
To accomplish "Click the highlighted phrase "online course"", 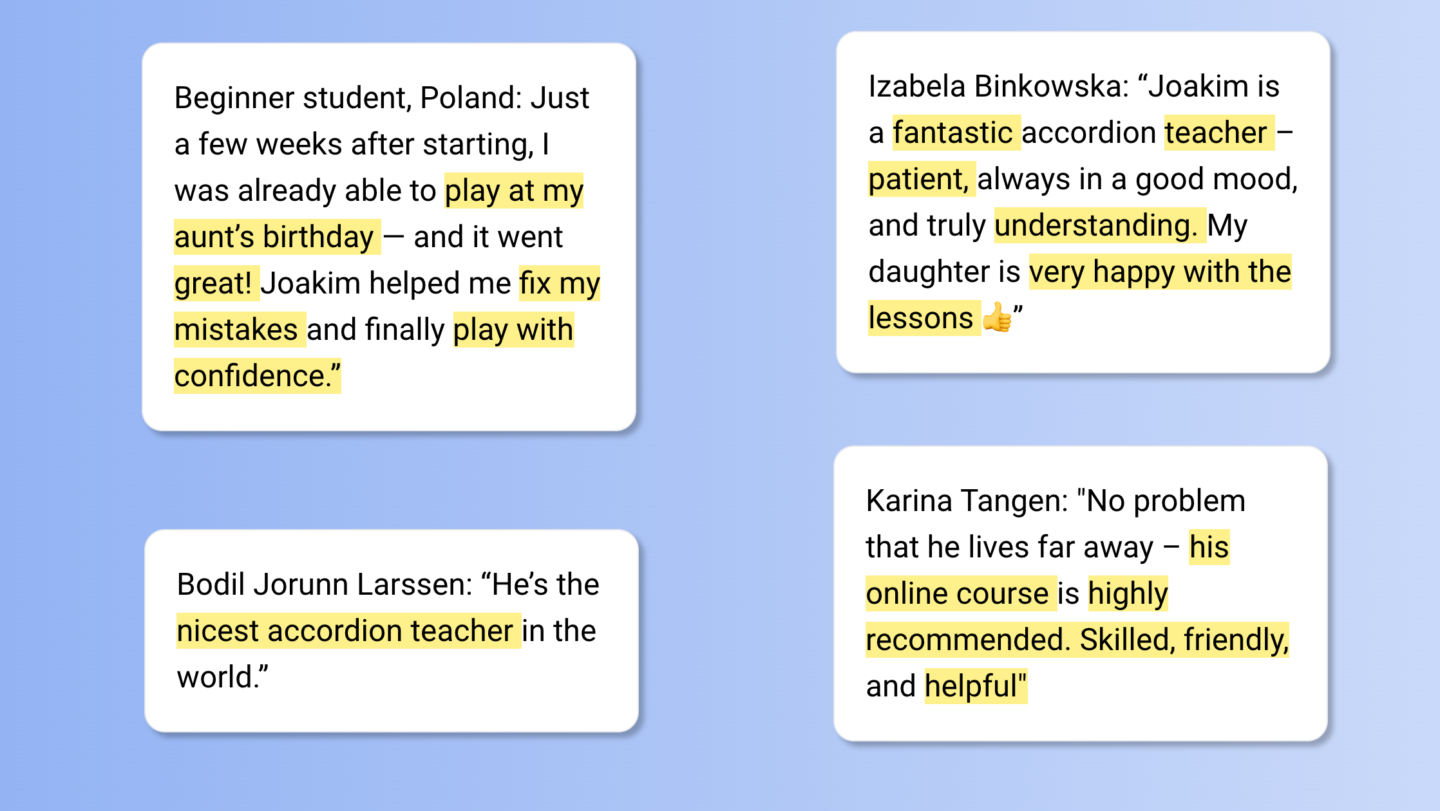I will point(958,594).
